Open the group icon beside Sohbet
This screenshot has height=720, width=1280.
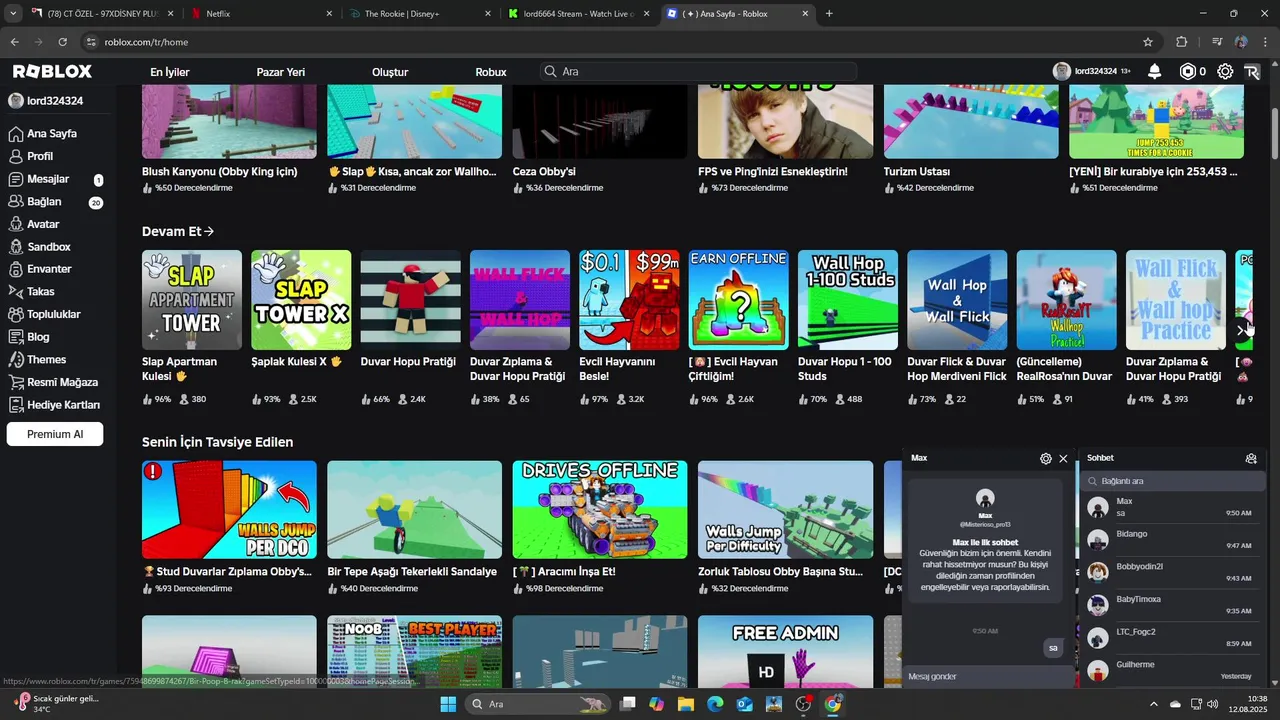pos(1251,459)
